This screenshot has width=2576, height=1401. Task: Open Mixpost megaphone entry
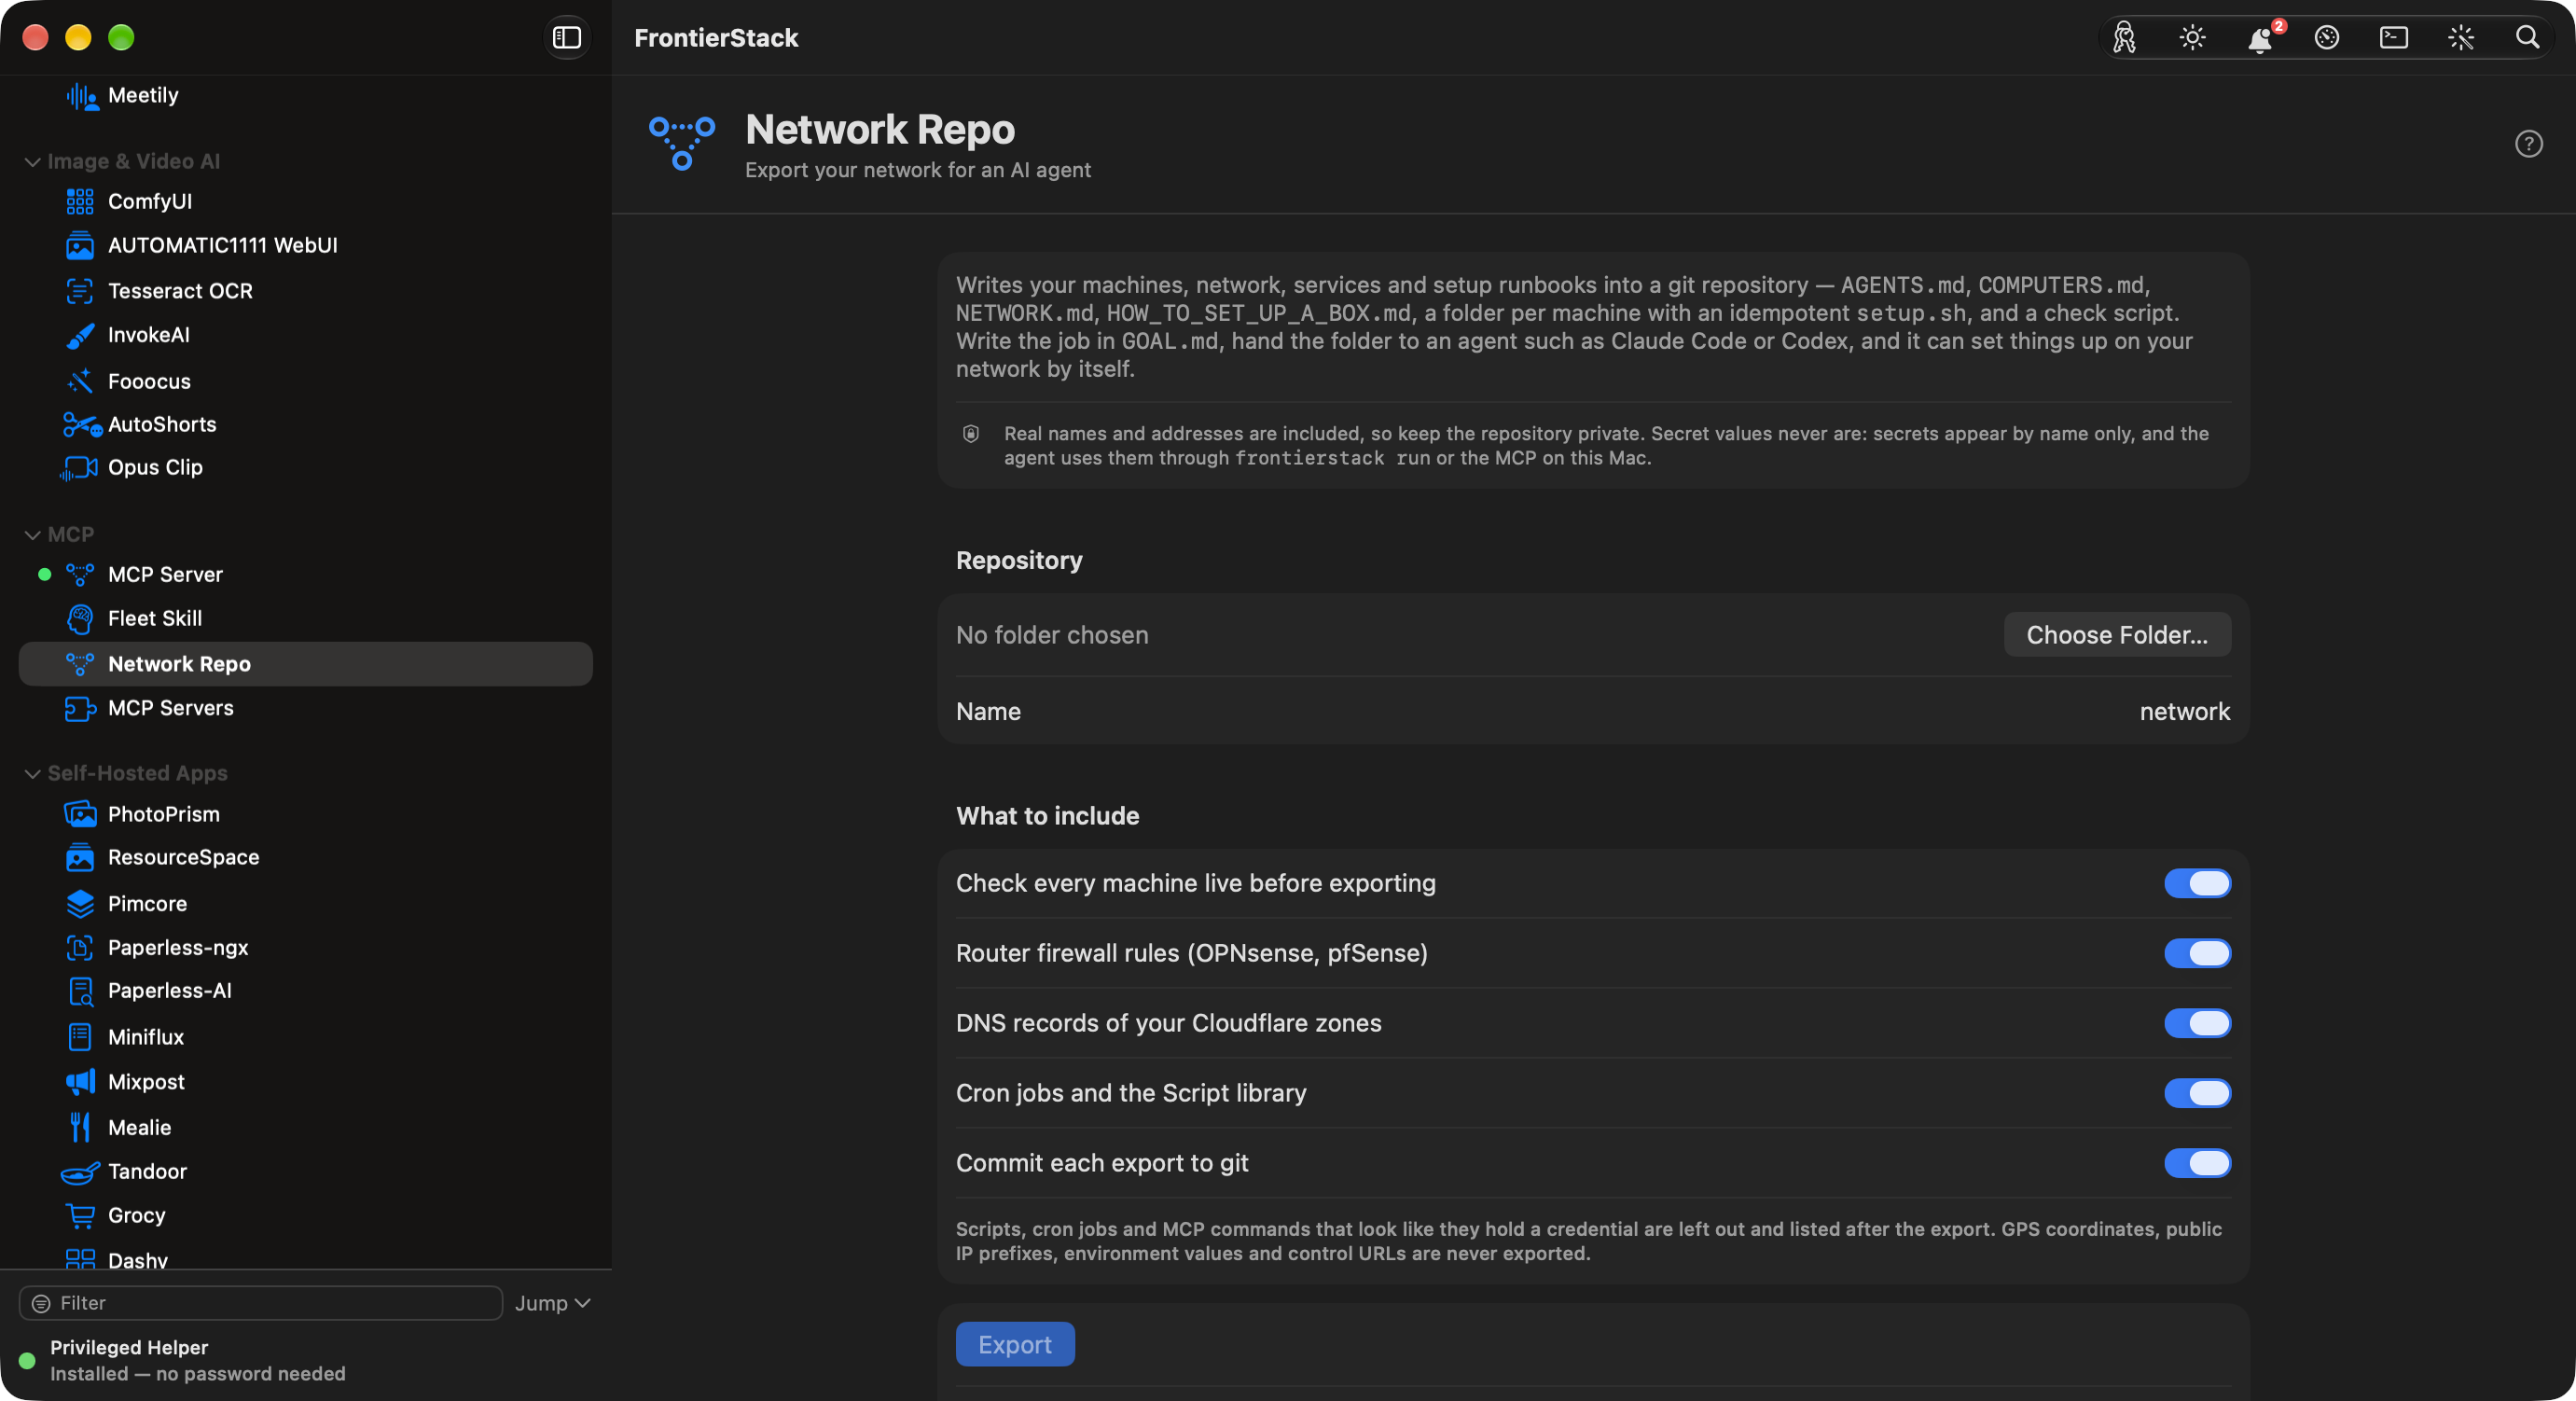[306, 1082]
